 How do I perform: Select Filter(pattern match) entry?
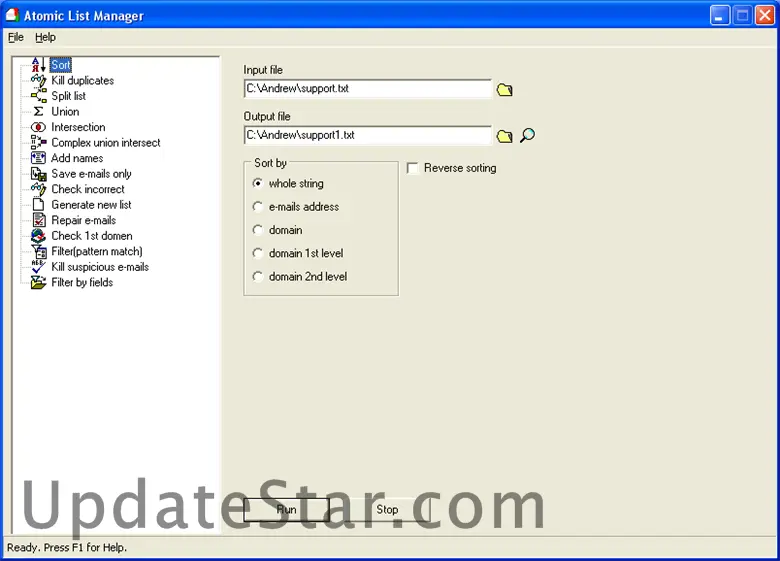click(x=97, y=251)
